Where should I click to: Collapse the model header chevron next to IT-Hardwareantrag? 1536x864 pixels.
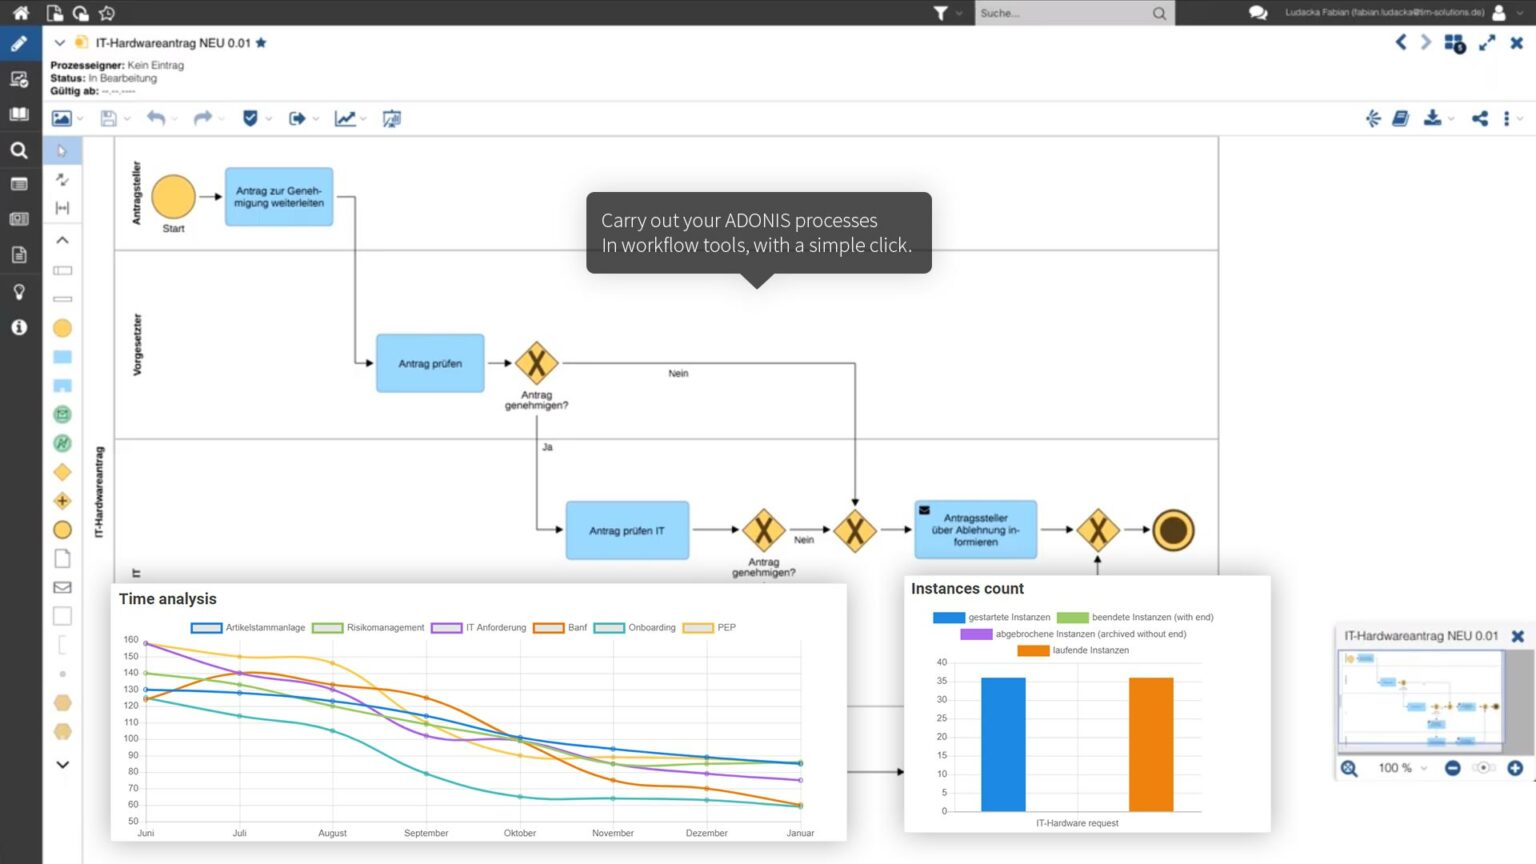tap(59, 43)
